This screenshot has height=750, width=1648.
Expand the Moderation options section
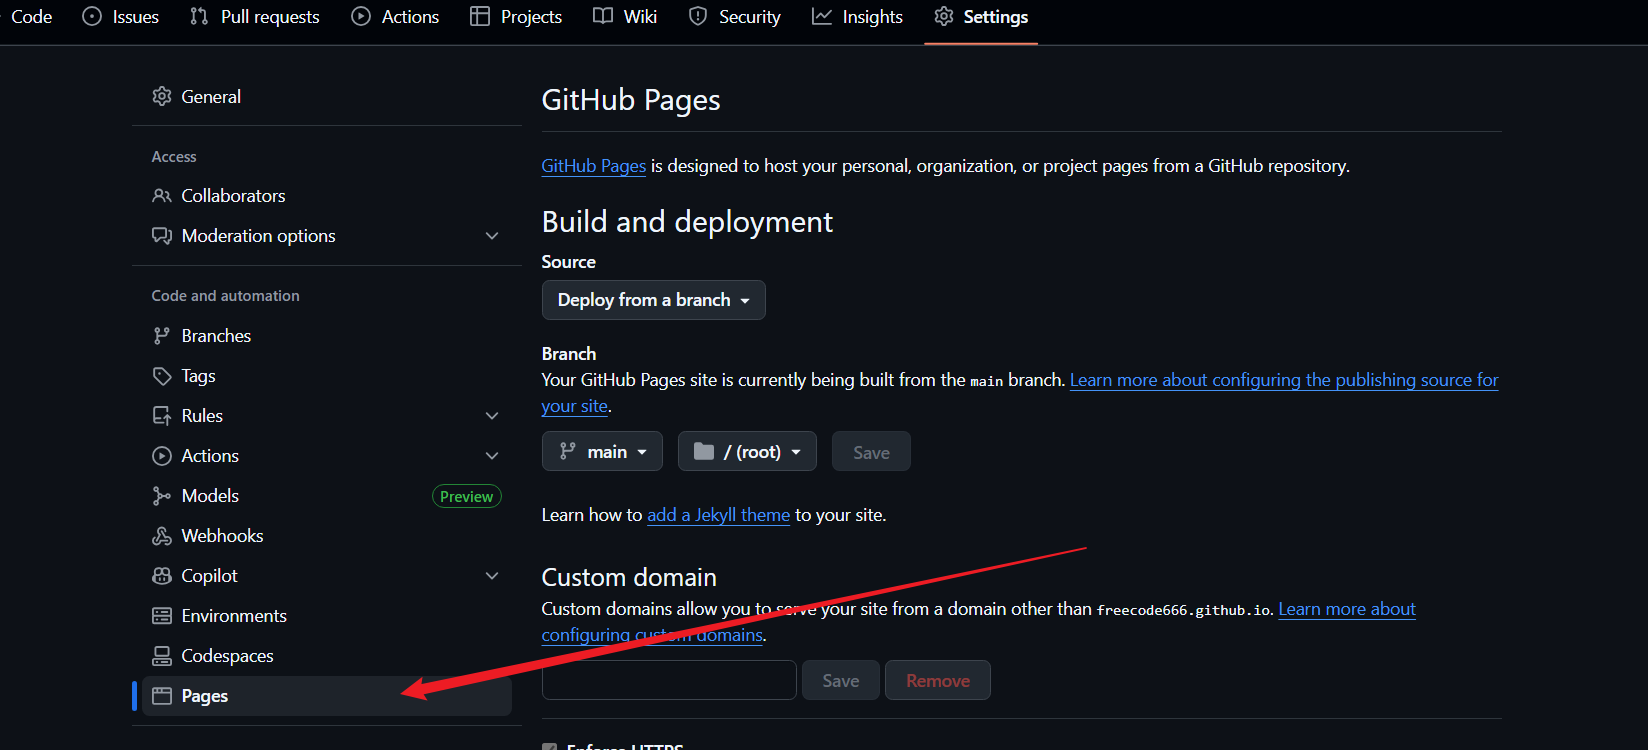tap(491, 236)
